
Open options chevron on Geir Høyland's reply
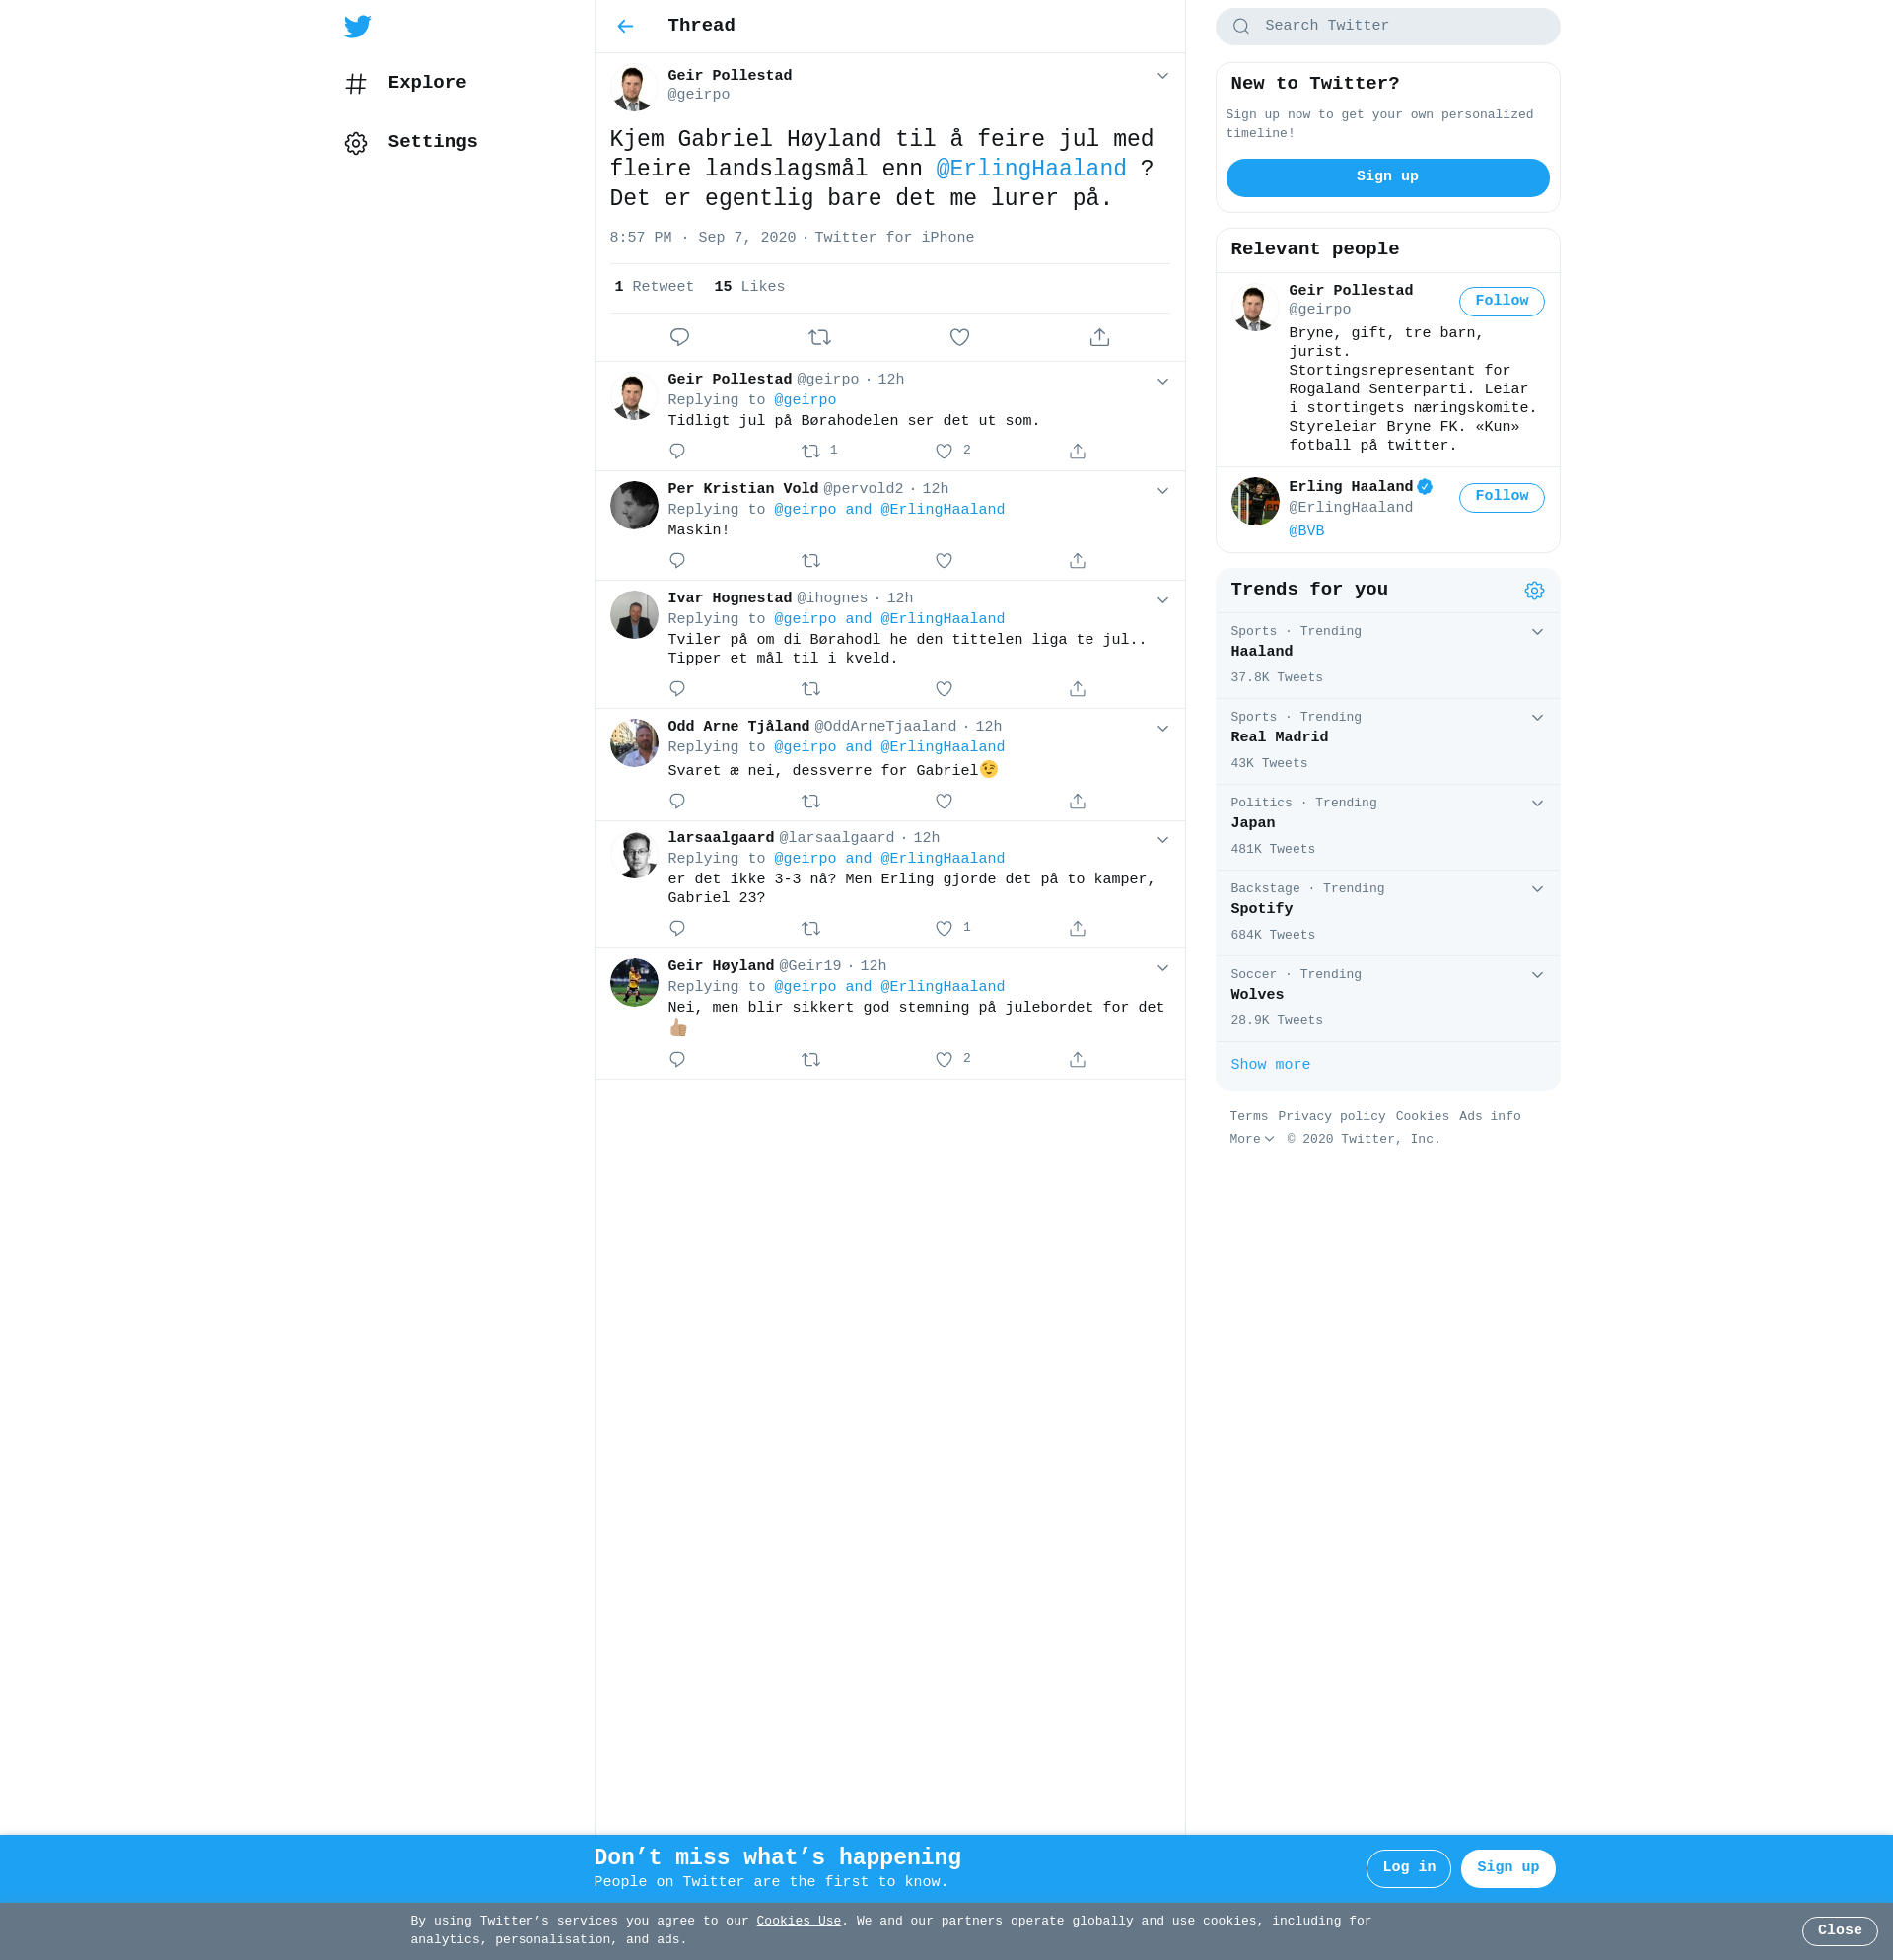tap(1162, 968)
